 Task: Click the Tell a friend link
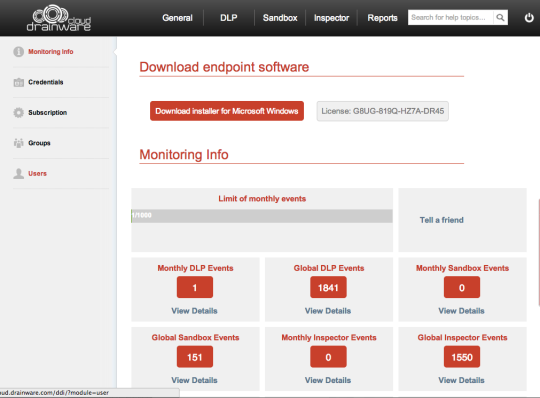pos(442,220)
